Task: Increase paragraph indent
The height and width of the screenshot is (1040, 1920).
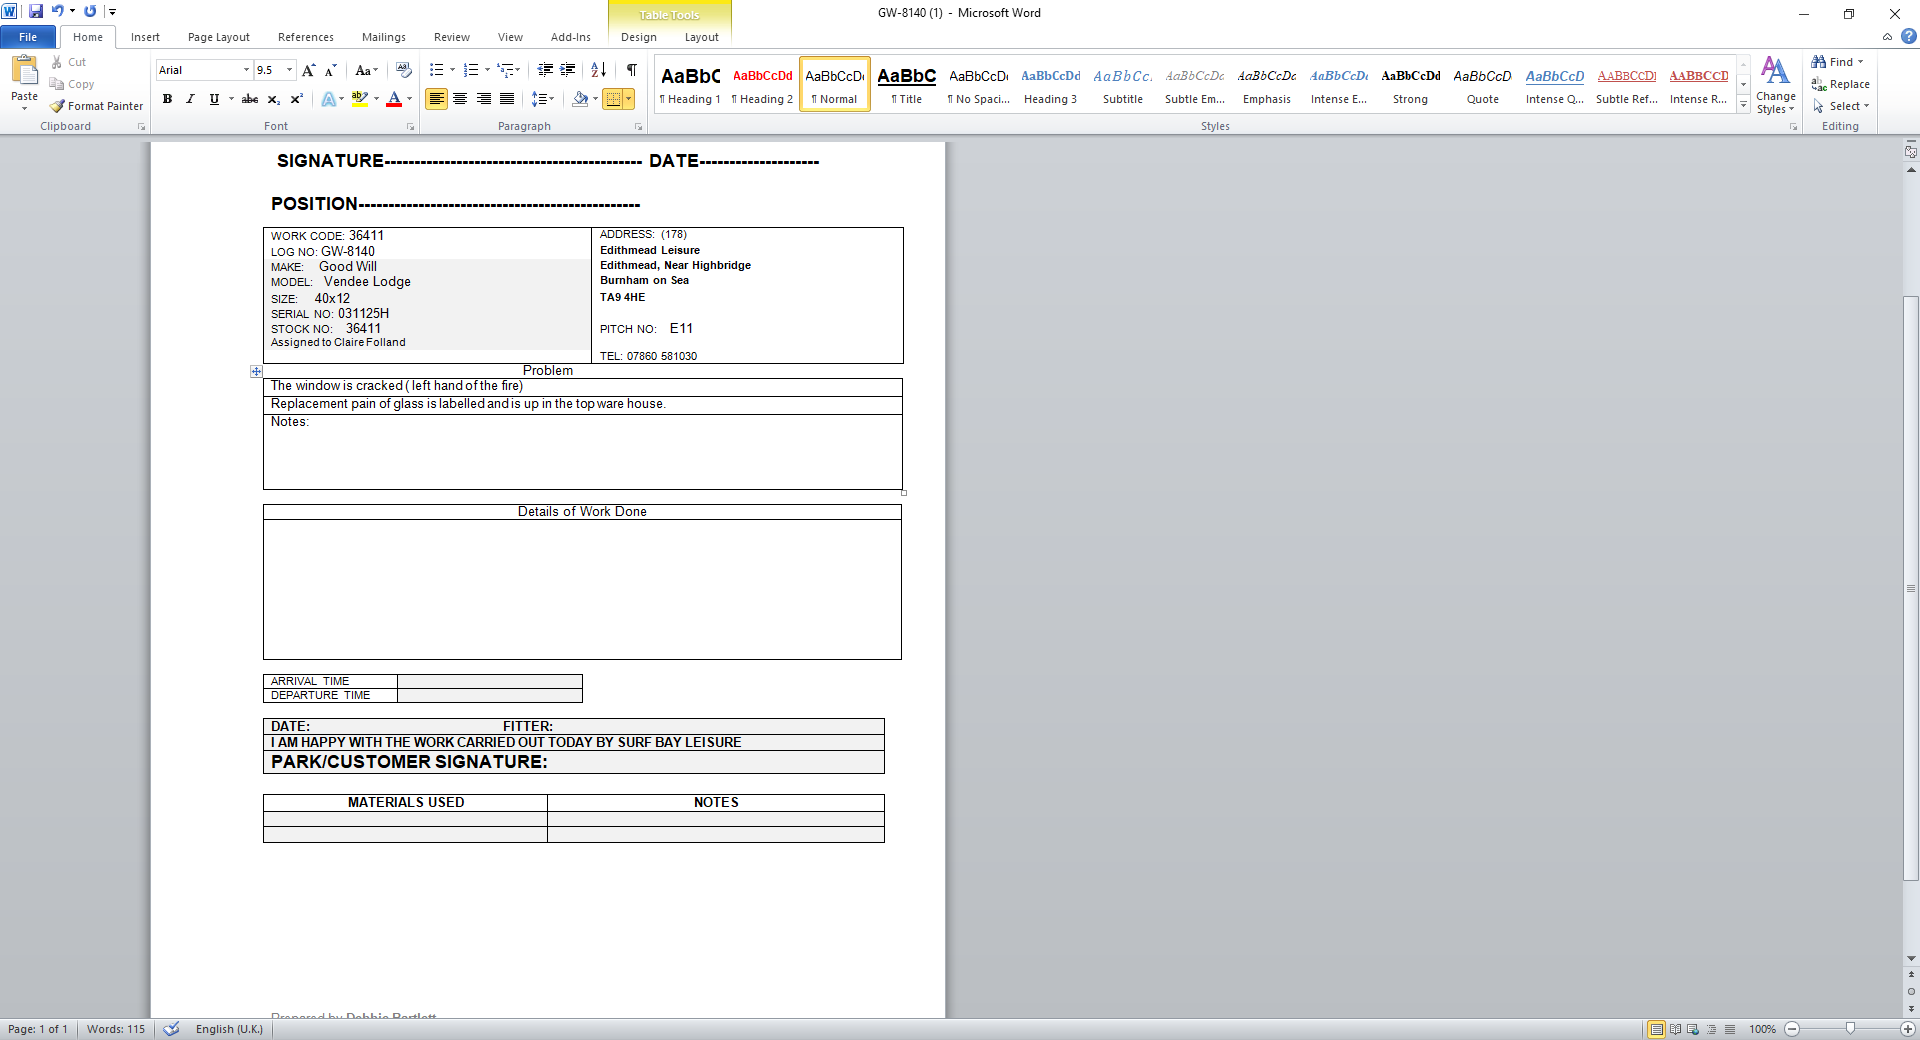Action: pyautogui.click(x=568, y=70)
